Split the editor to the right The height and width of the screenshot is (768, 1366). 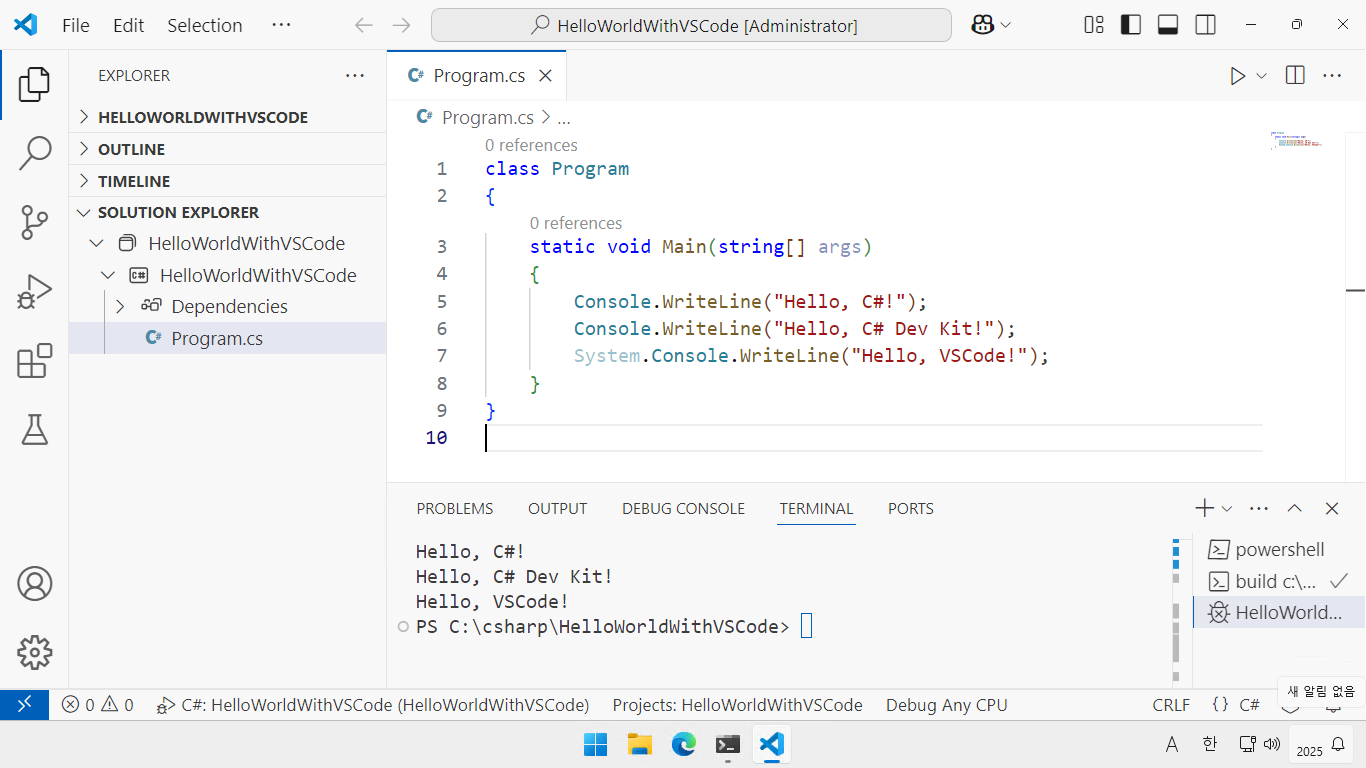[1294, 75]
